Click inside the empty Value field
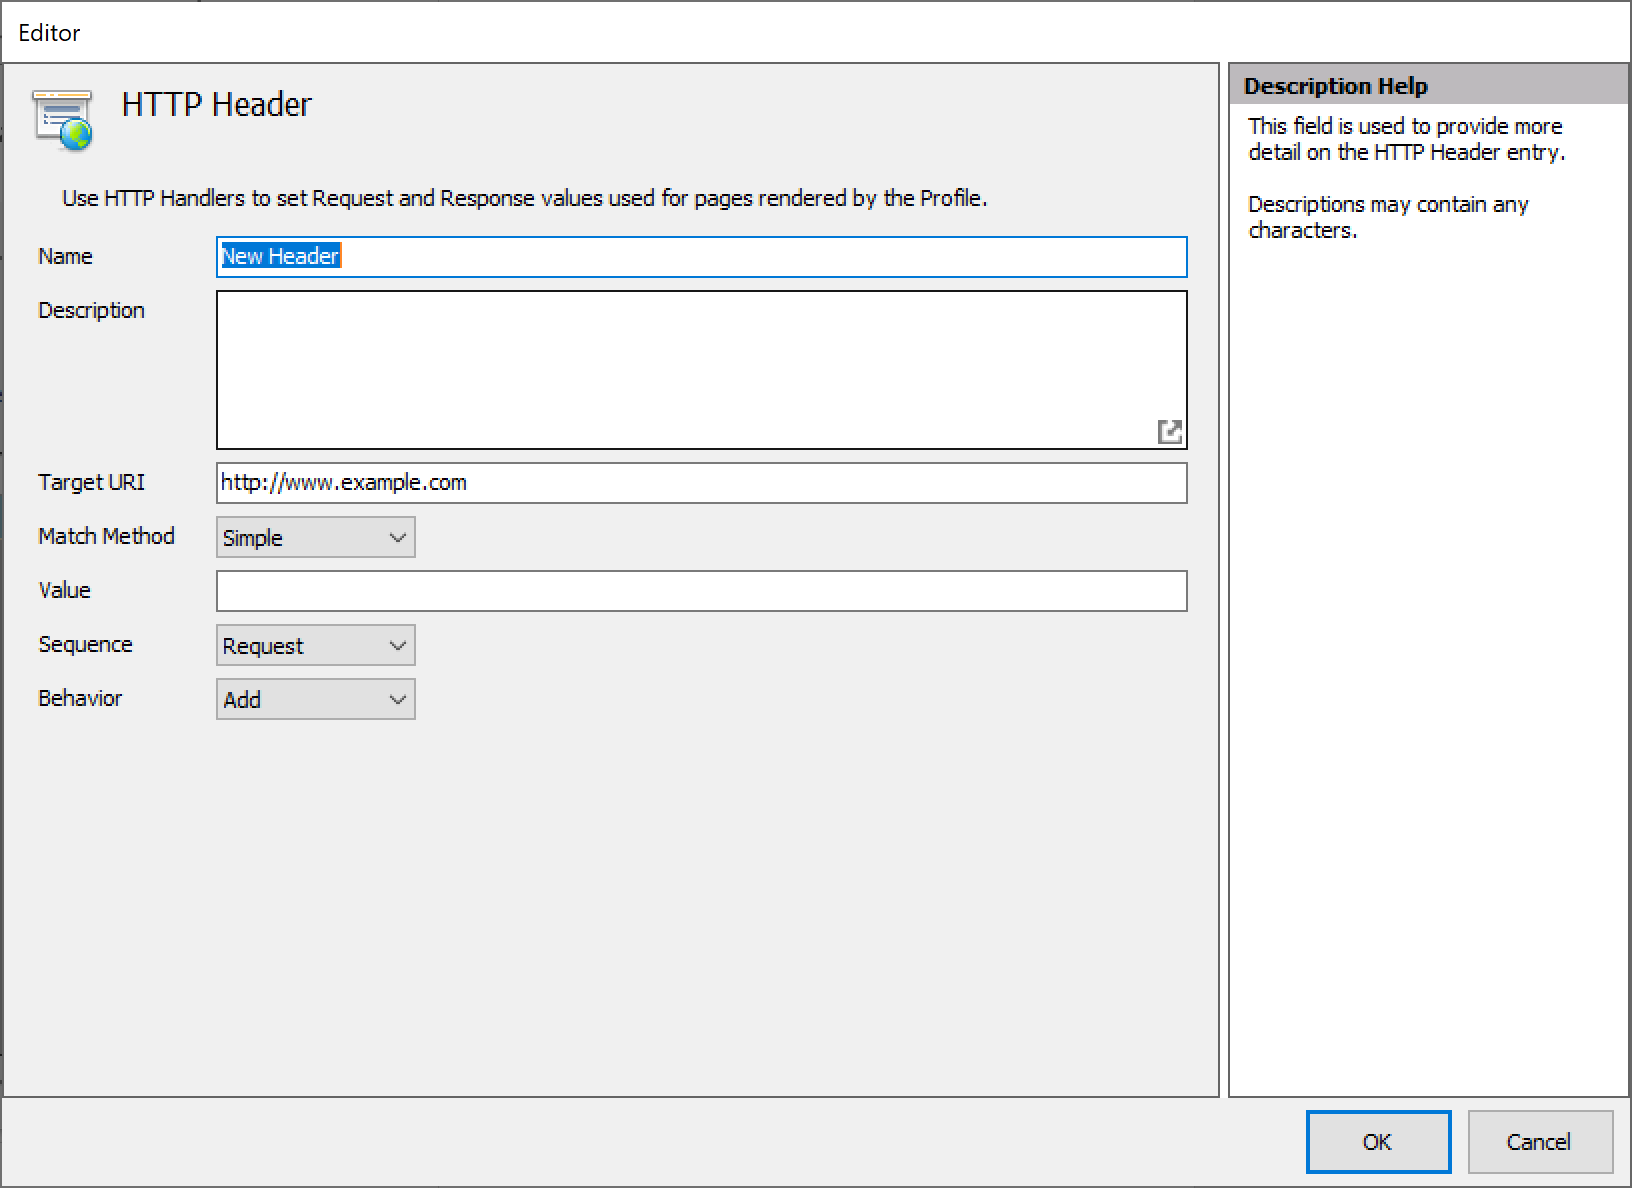The height and width of the screenshot is (1188, 1632). (700, 591)
